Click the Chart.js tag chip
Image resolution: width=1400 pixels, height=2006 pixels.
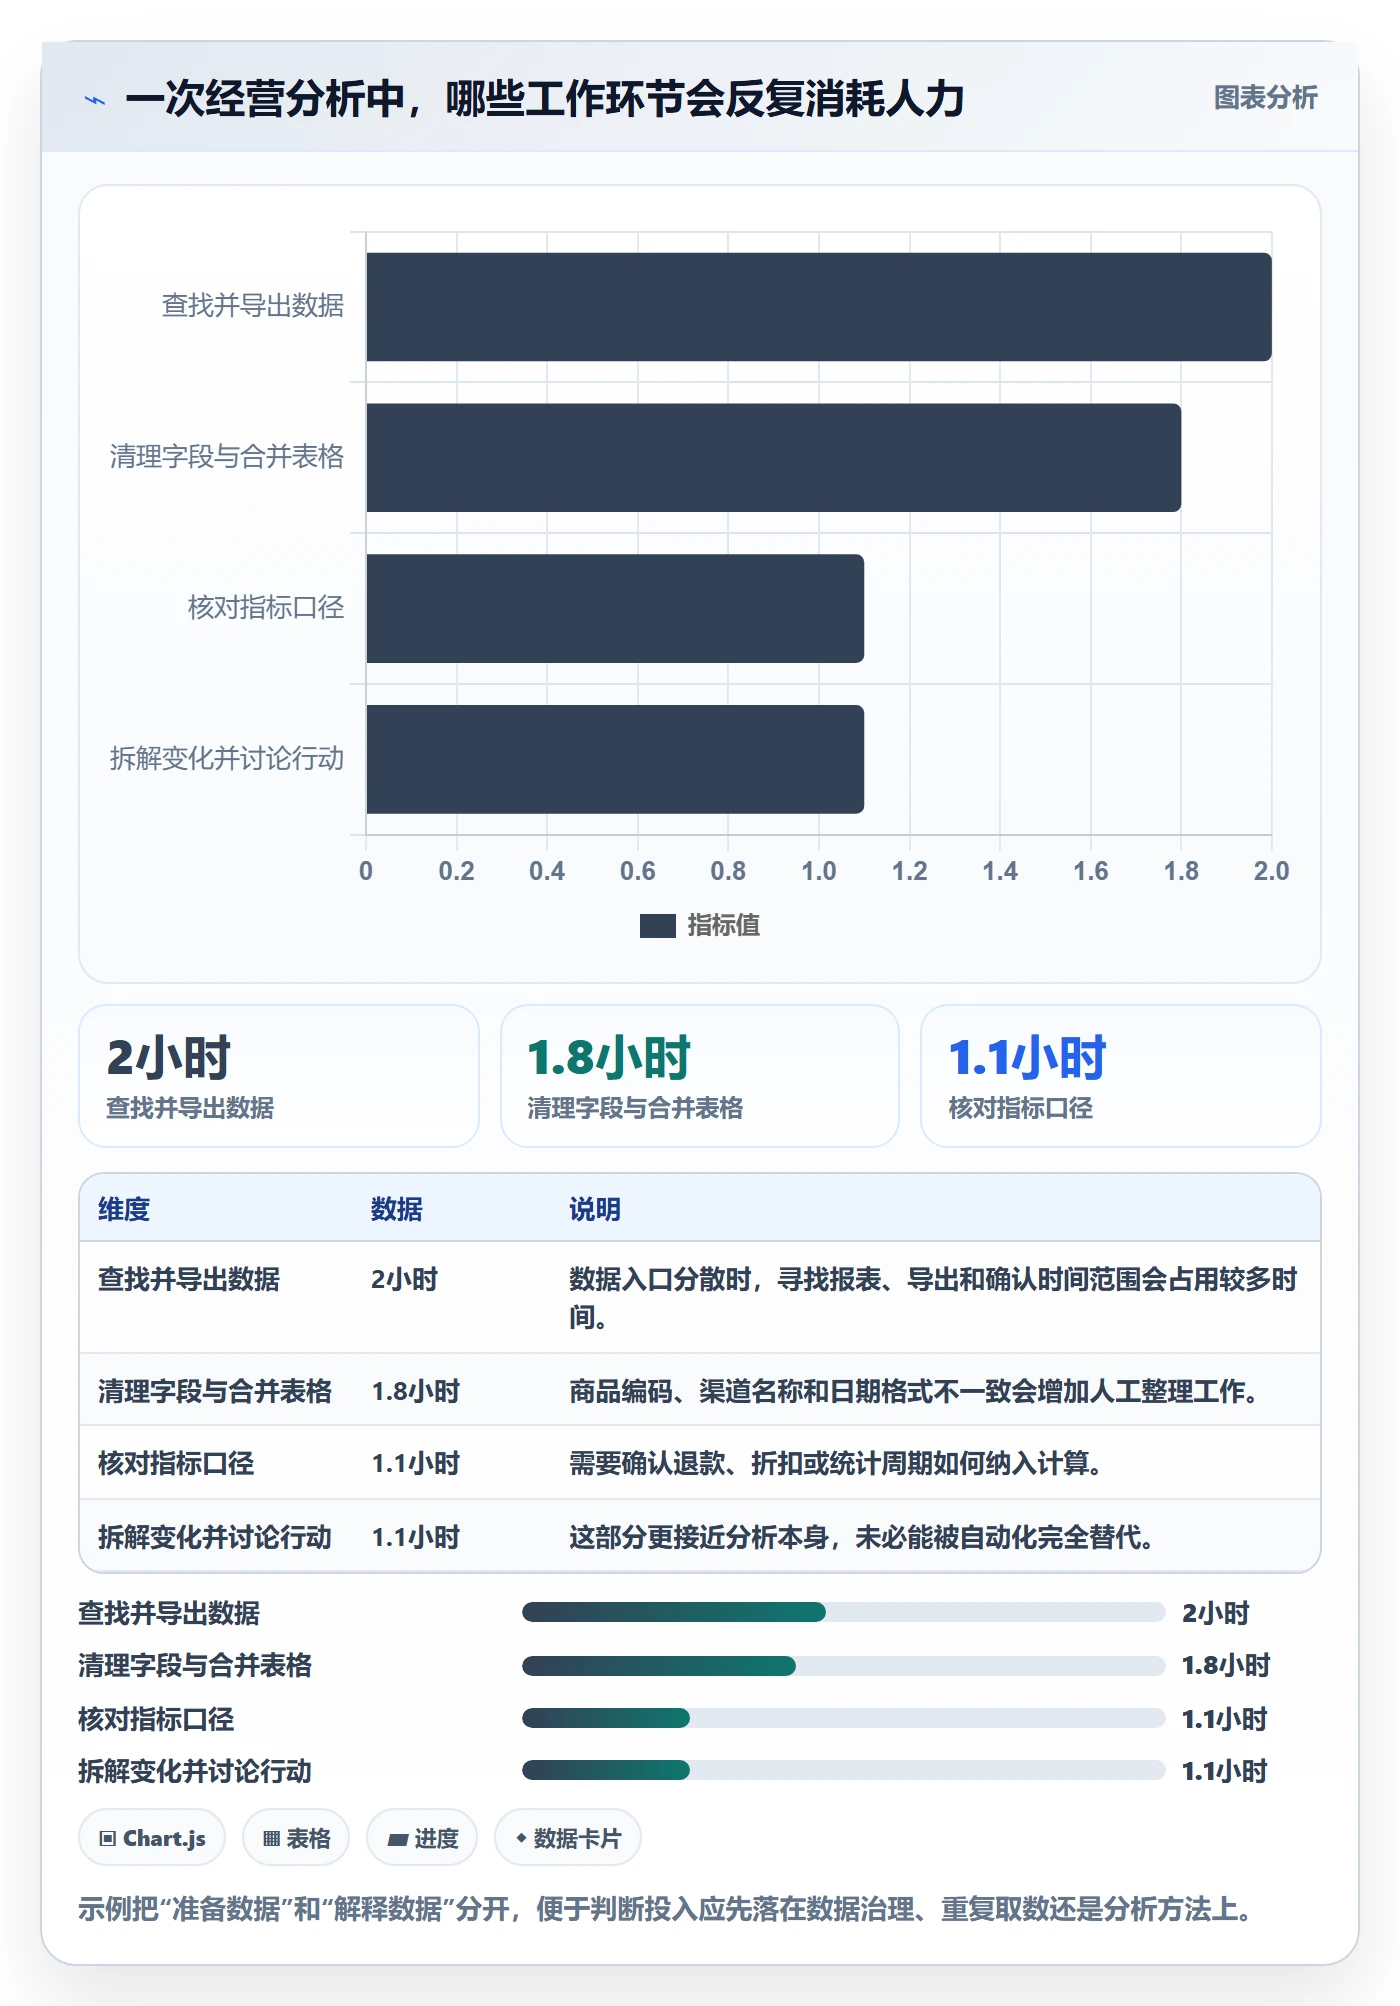pos(152,1838)
